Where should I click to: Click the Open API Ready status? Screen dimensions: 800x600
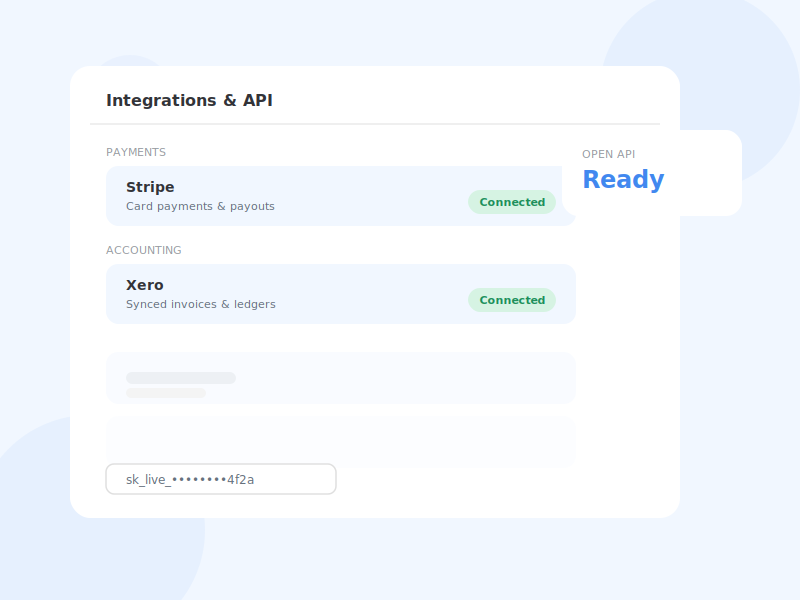[x=623, y=180]
